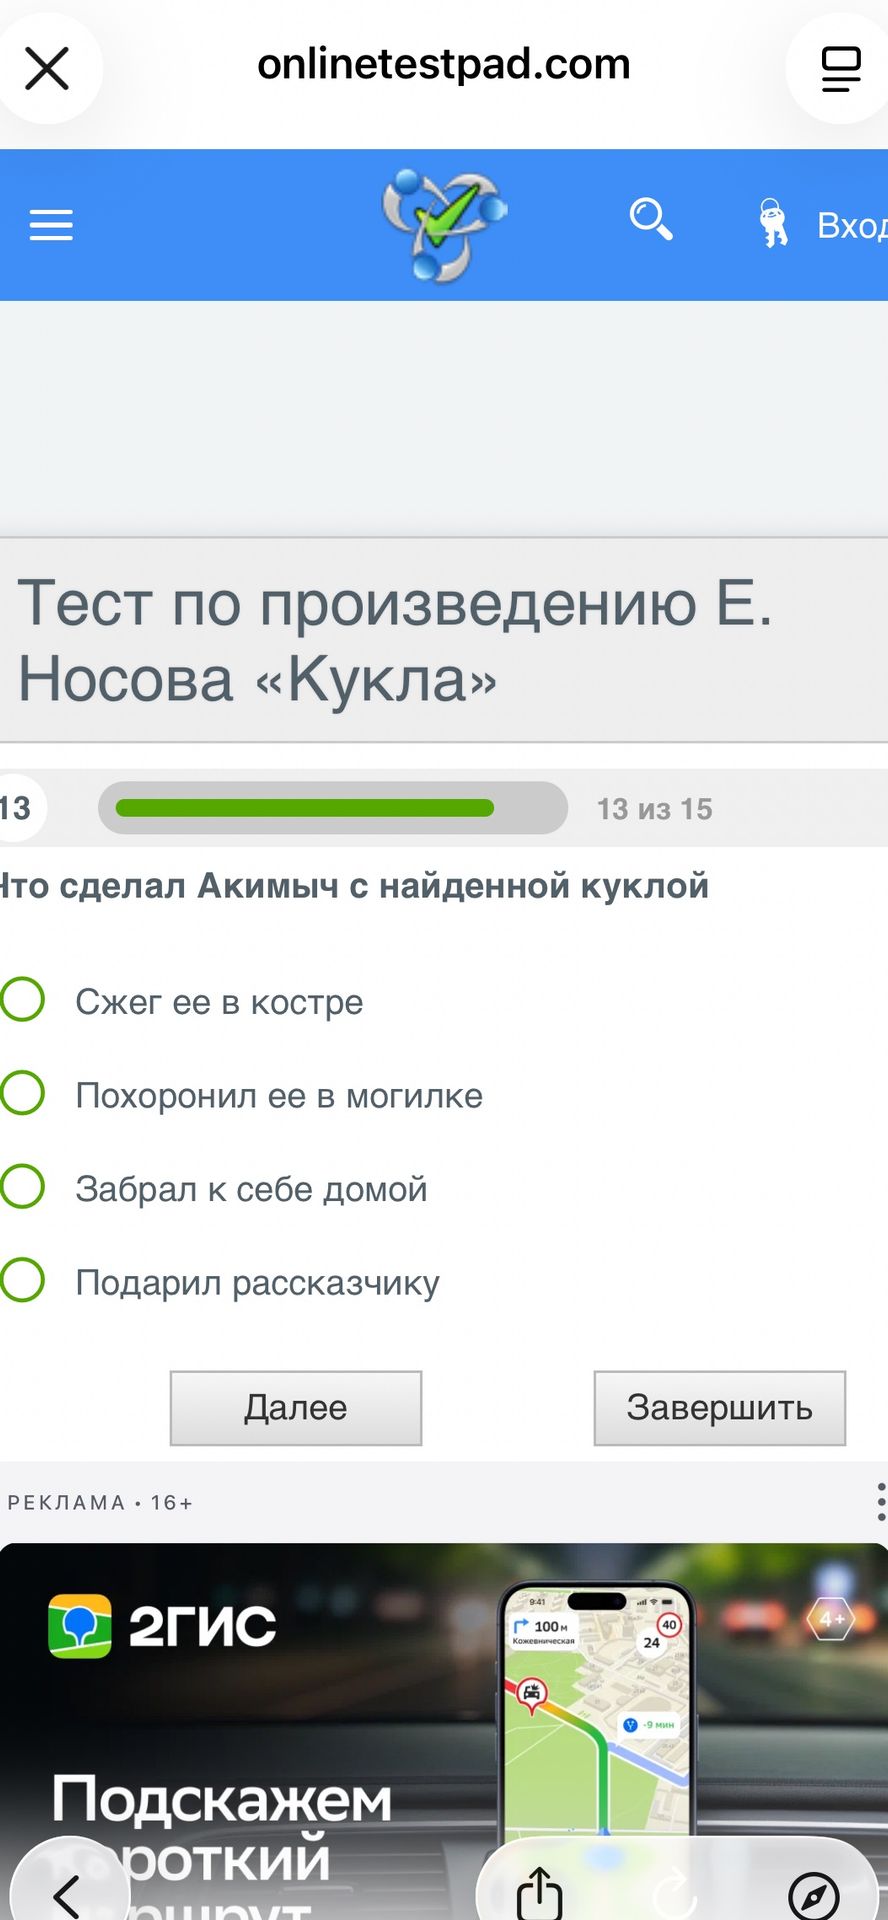Open the Вход login link
This screenshot has width=888, height=1920.
pyautogui.click(x=851, y=225)
